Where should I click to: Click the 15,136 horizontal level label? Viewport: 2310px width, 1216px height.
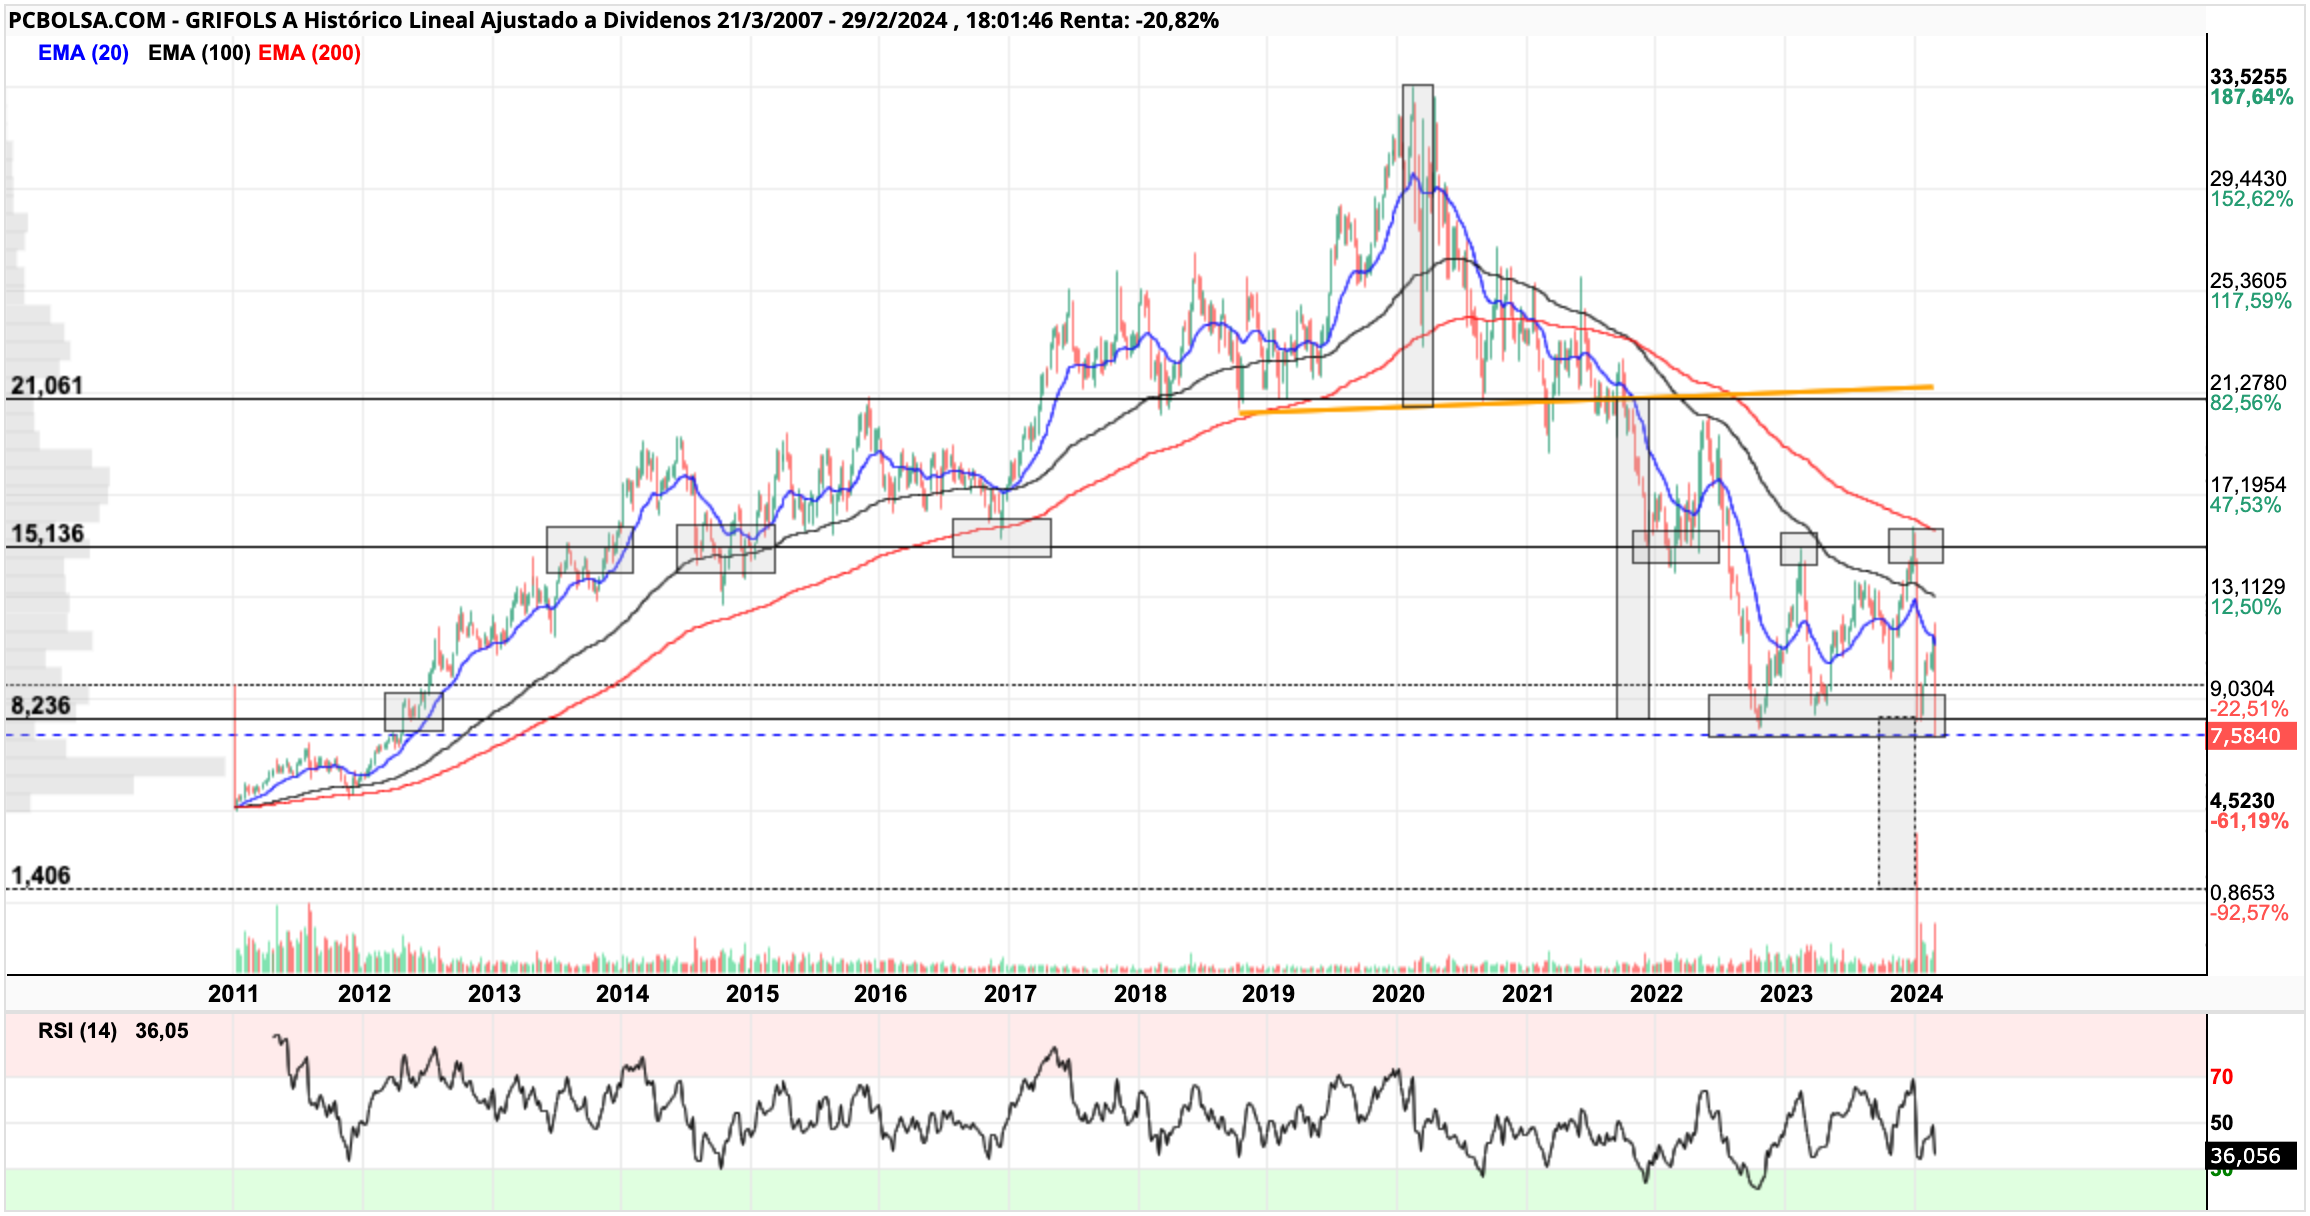[x=47, y=533]
